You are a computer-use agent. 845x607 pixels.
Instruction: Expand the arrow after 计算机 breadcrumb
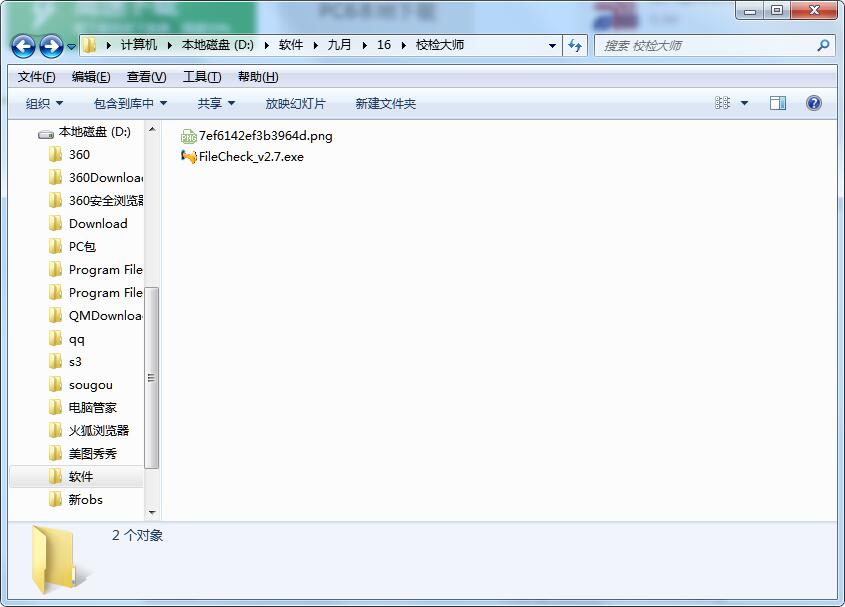coord(170,45)
